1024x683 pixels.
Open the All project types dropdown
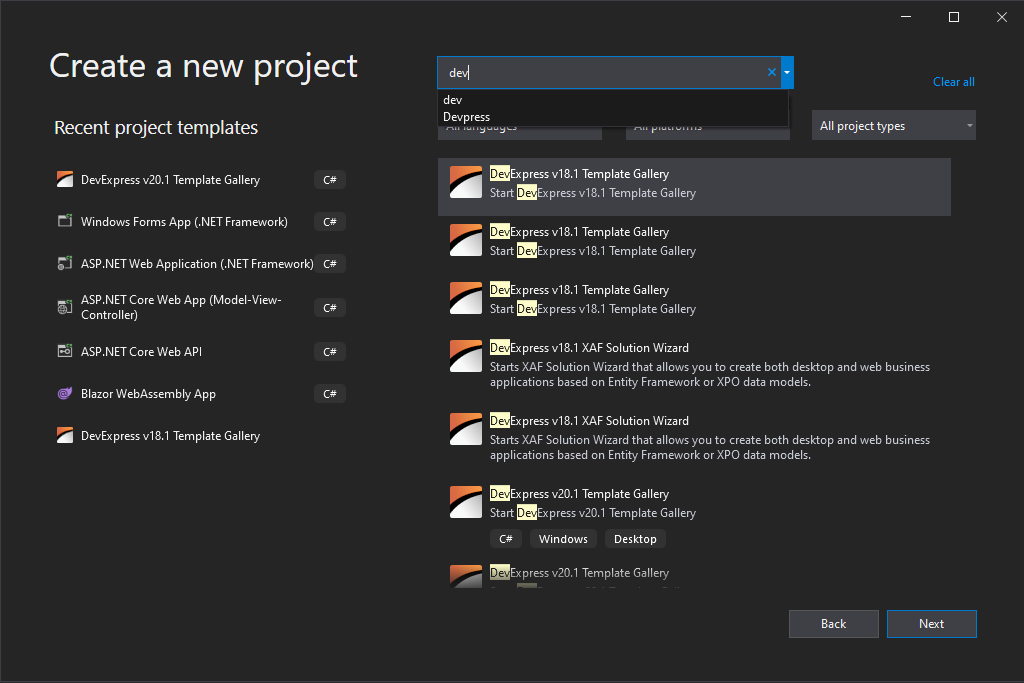tap(893, 125)
